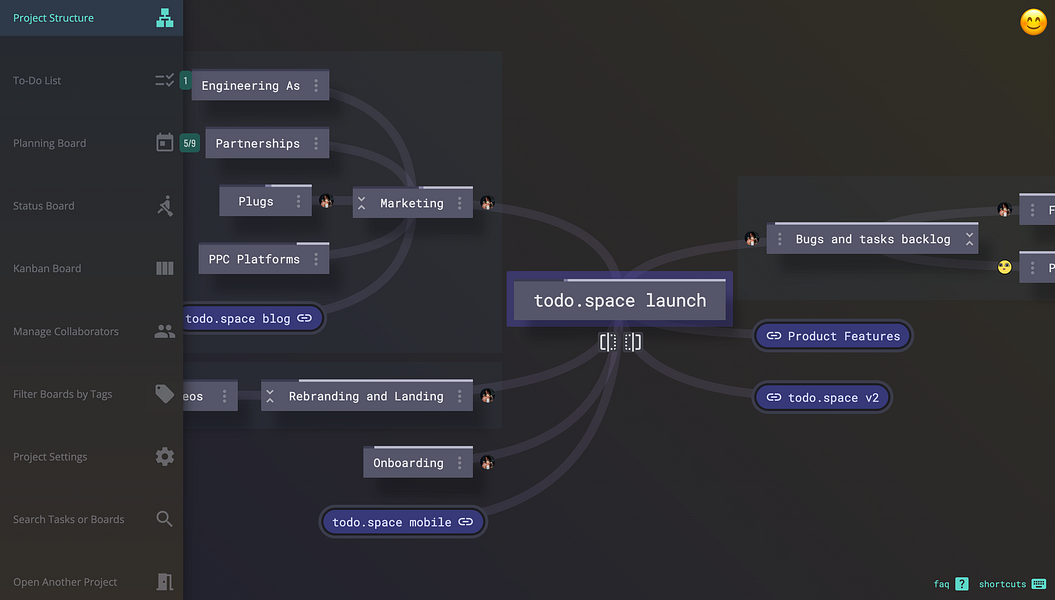Switch to Kanban Board
1055x600 pixels.
point(91,268)
